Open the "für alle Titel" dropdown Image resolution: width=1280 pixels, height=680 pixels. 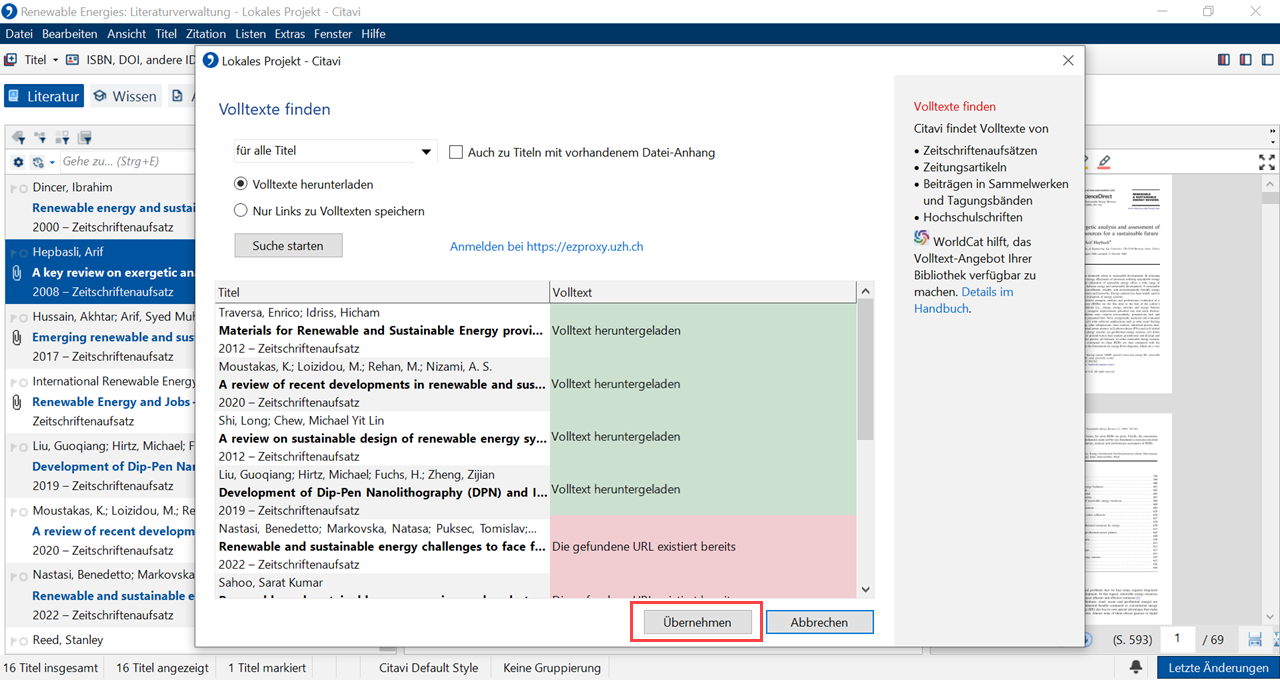(x=426, y=152)
